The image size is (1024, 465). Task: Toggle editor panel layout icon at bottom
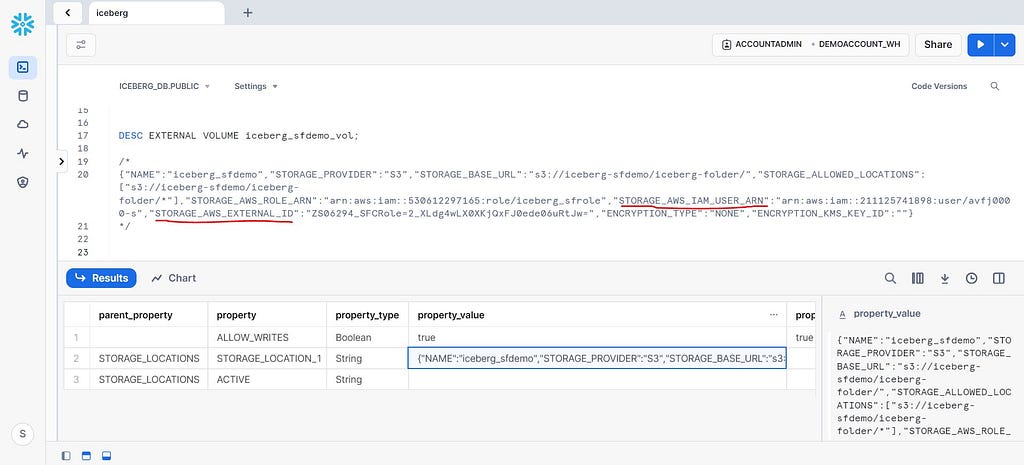pos(86,455)
